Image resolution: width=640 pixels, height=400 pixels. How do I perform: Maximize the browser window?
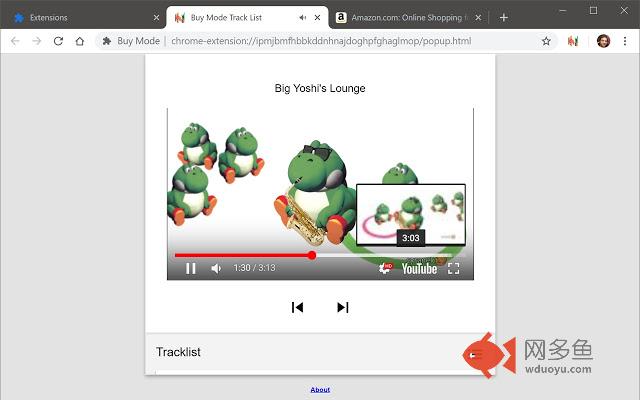[593, 11]
